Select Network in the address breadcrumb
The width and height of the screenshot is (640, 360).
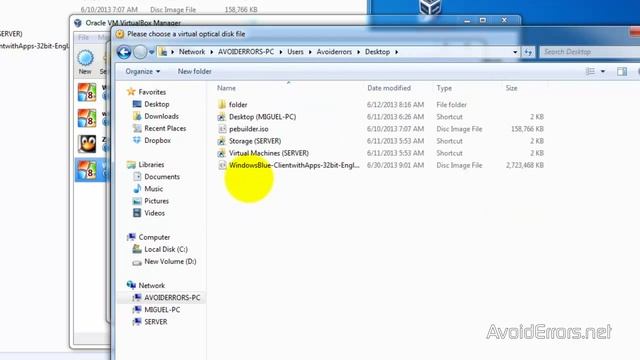click(x=192, y=52)
